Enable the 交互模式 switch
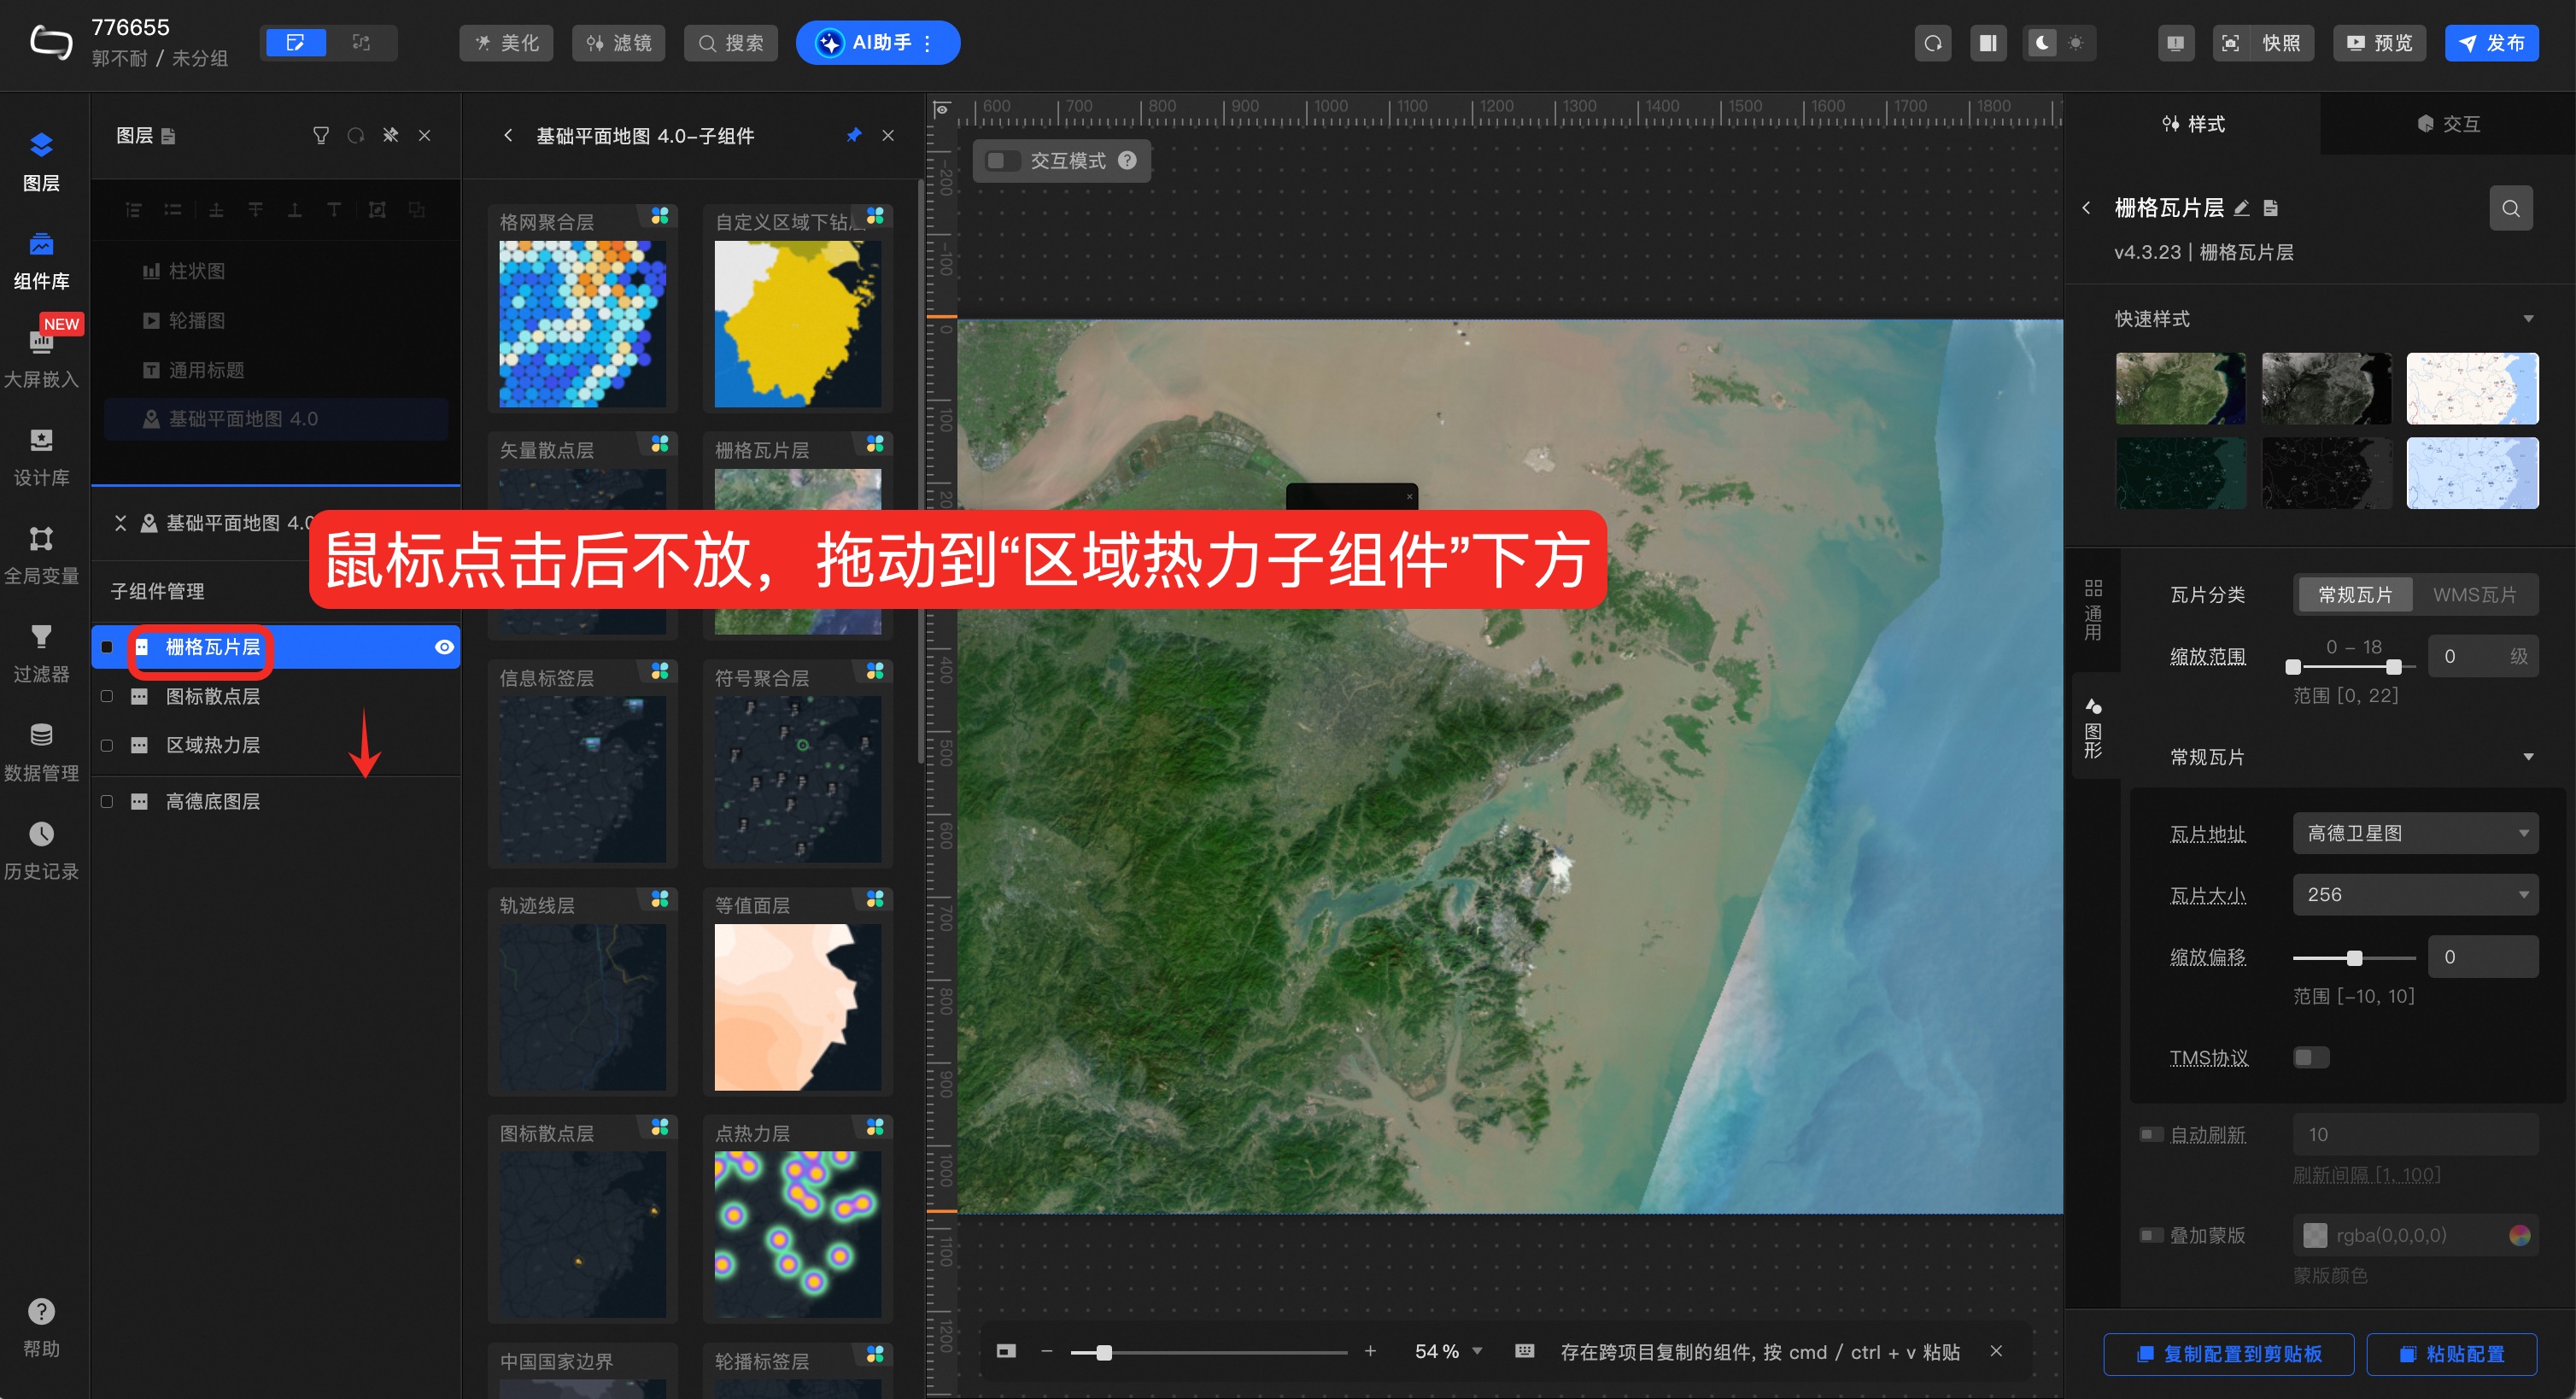This screenshot has height=1399, width=2576. click(x=1001, y=161)
